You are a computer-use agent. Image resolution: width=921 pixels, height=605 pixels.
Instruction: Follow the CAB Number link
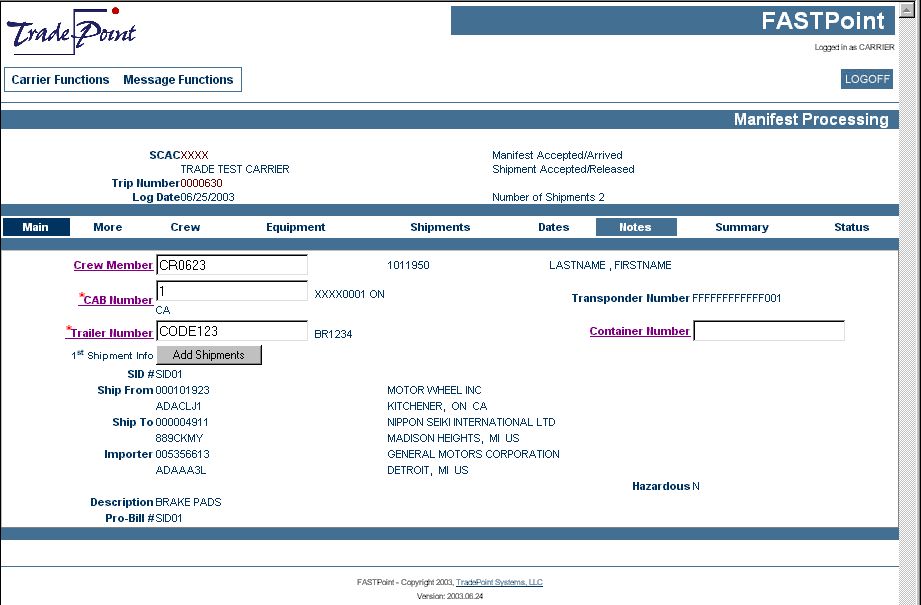coord(118,300)
